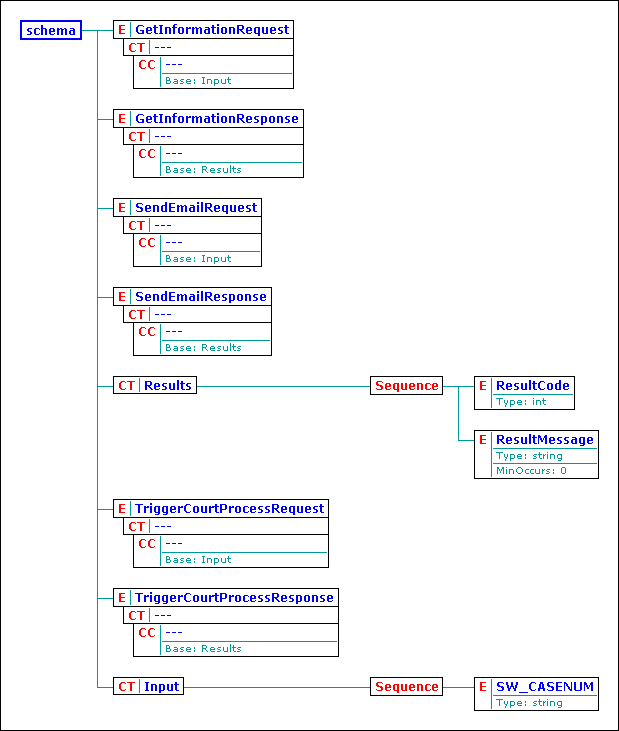Click the CT icon beside Input
This screenshot has height=731, width=619.
126,686
